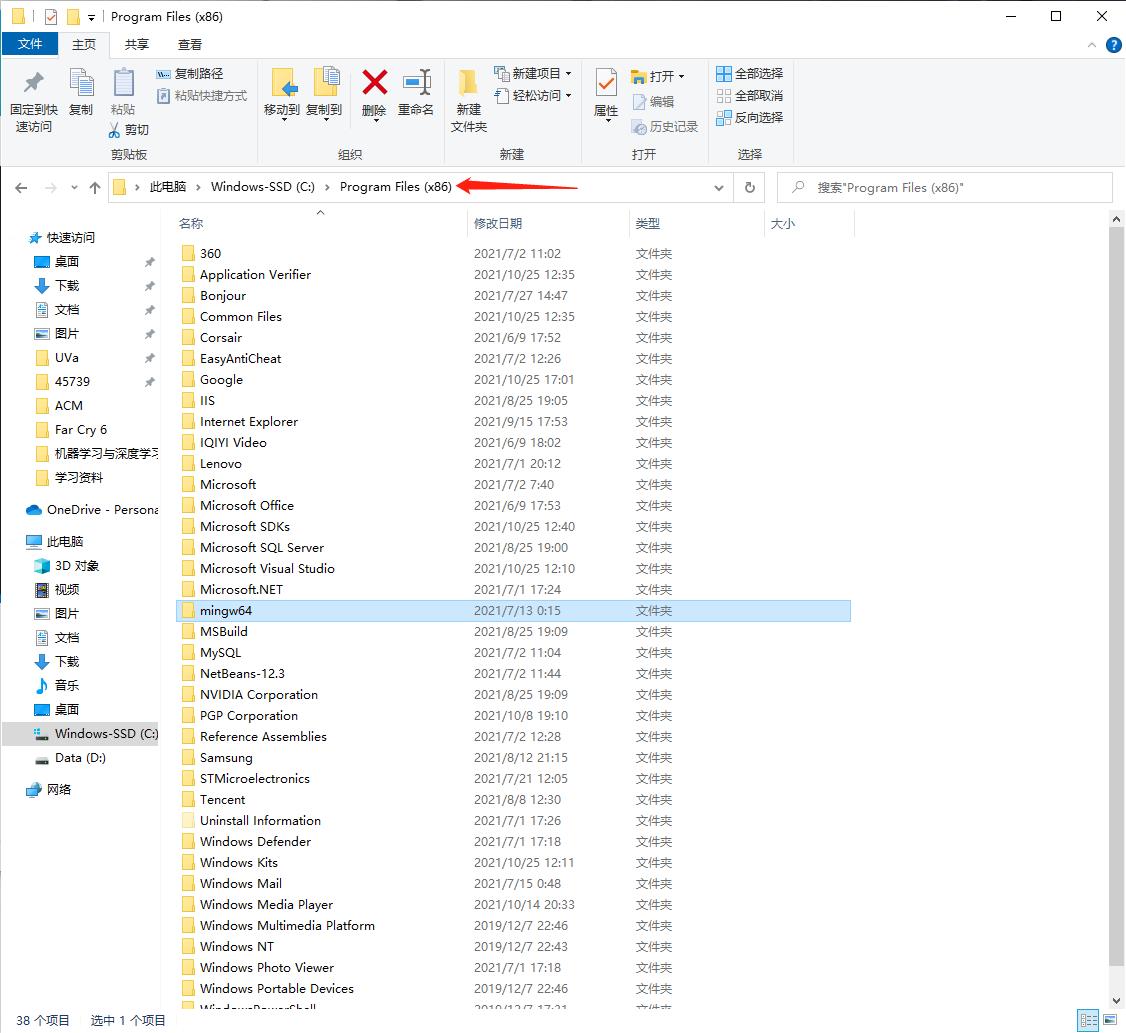Open the File (文件) tab
This screenshot has width=1126, height=1033.
click(x=30, y=44)
